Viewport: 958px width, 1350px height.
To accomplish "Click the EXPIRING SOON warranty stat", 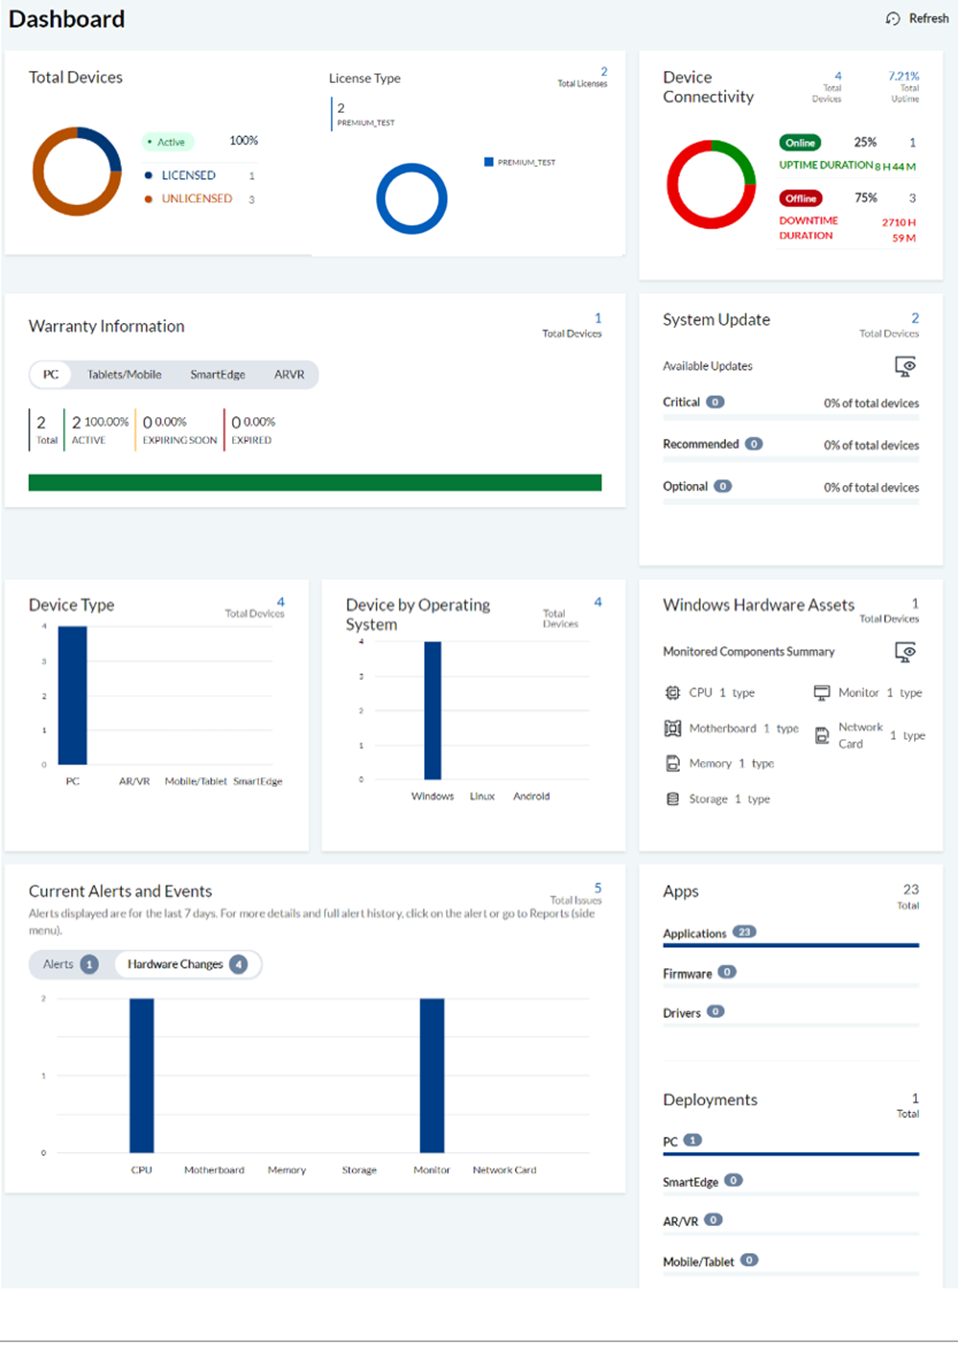I will pyautogui.click(x=178, y=430).
